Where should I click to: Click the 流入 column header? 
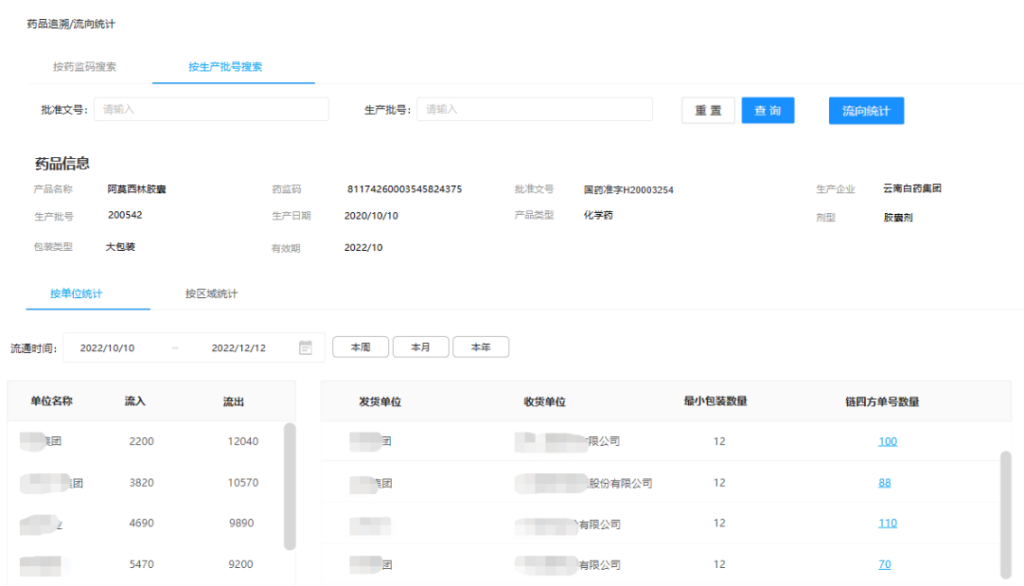point(135,401)
